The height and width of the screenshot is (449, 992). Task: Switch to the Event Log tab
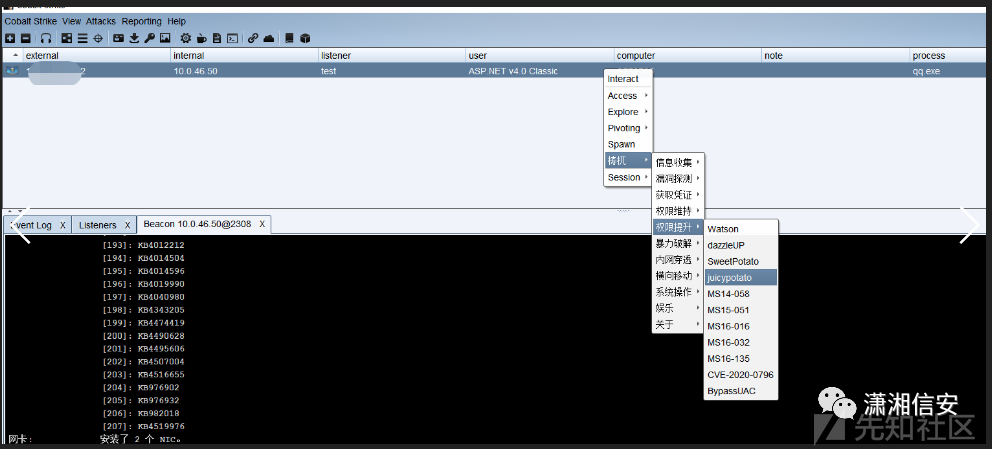point(30,225)
